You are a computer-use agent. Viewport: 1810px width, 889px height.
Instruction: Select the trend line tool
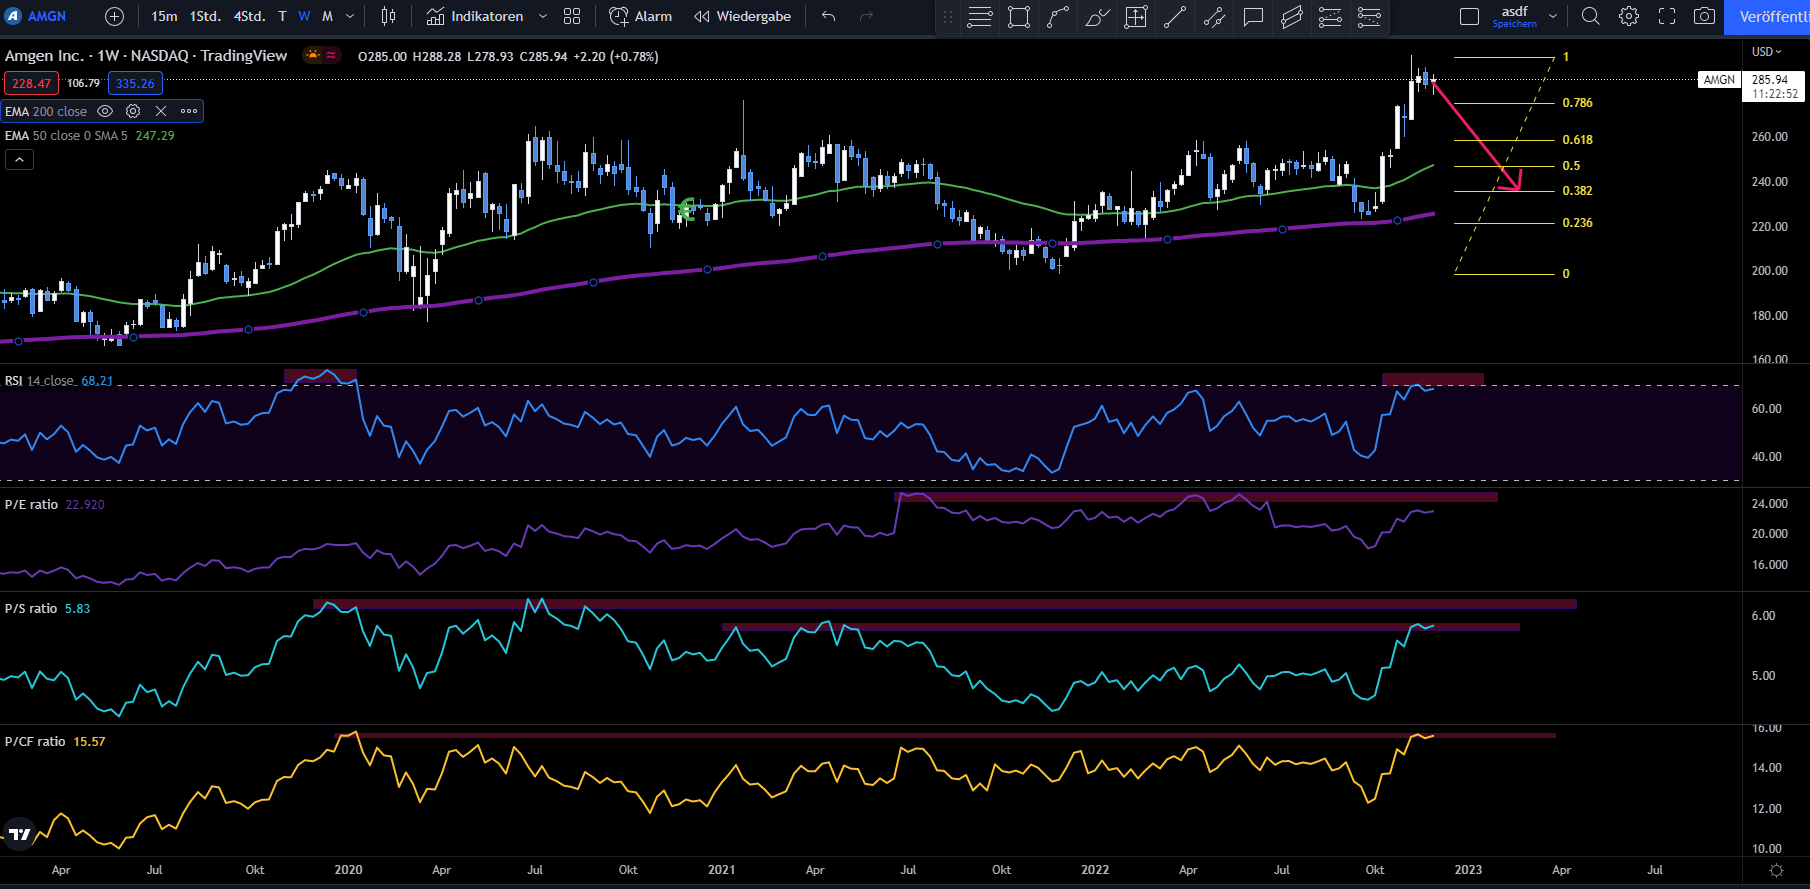[1175, 16]
